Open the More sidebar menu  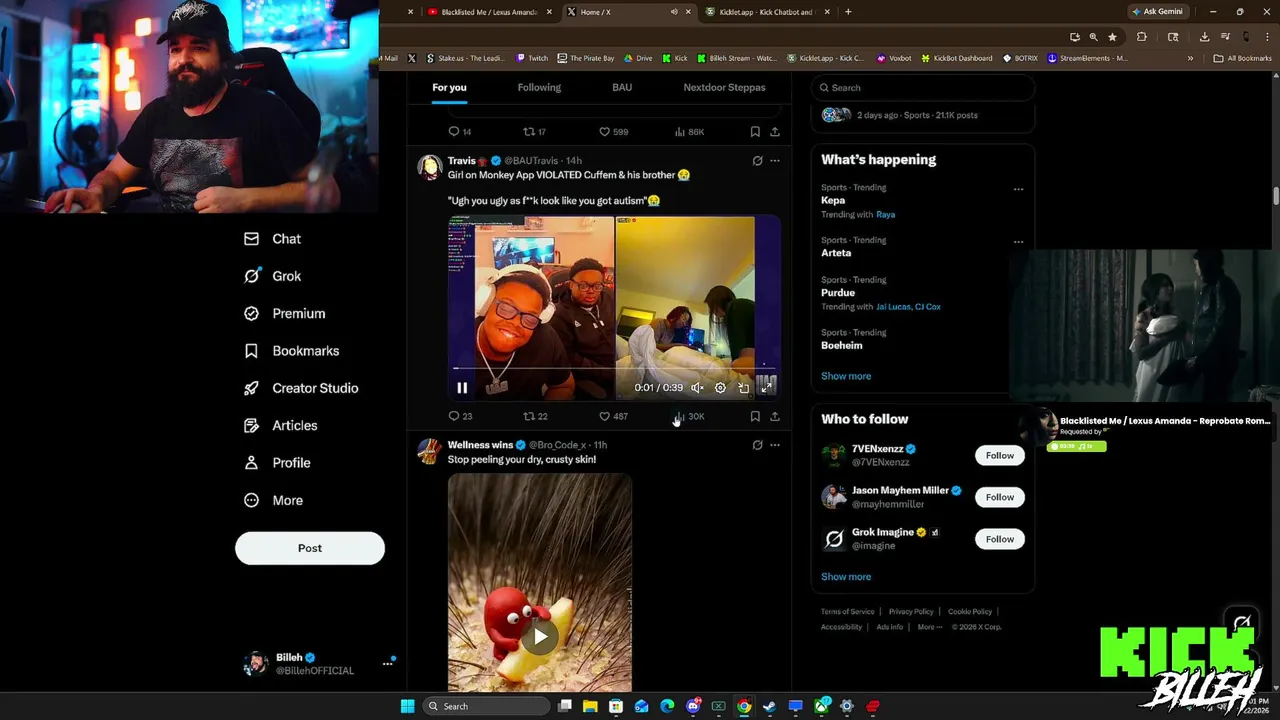pos(273,500)
